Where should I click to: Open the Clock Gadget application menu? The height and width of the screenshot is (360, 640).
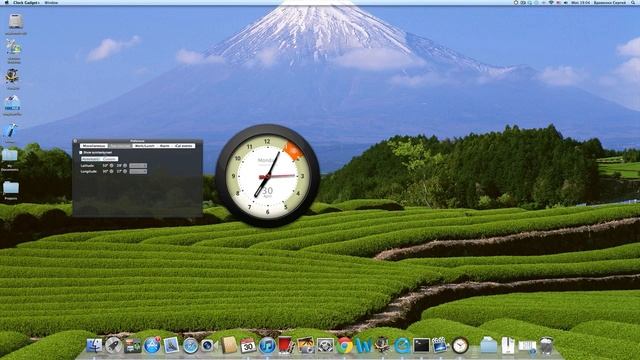coord(26,2)
